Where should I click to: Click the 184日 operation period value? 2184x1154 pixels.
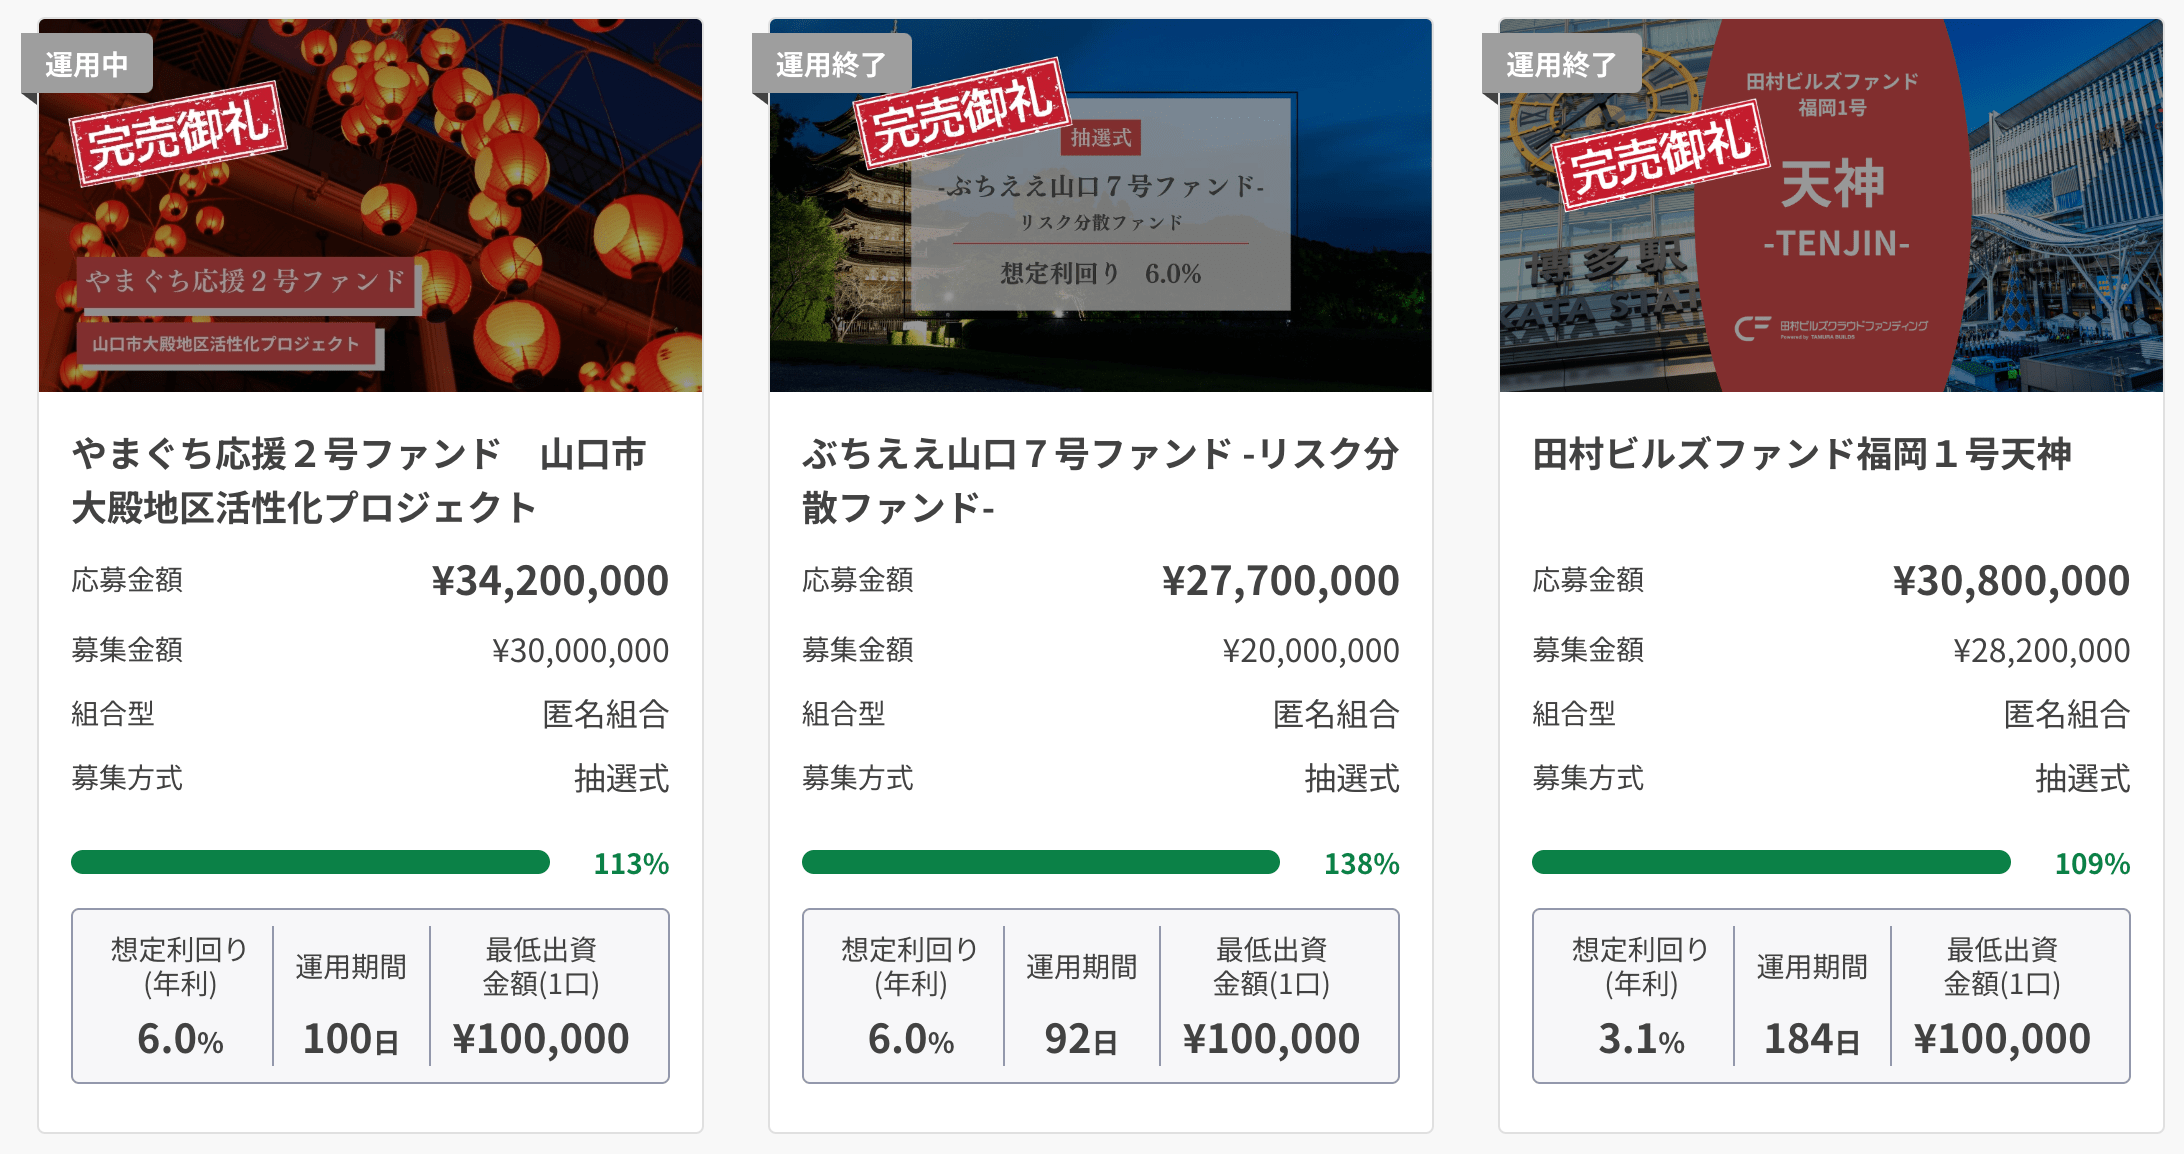point(1811,1039)
